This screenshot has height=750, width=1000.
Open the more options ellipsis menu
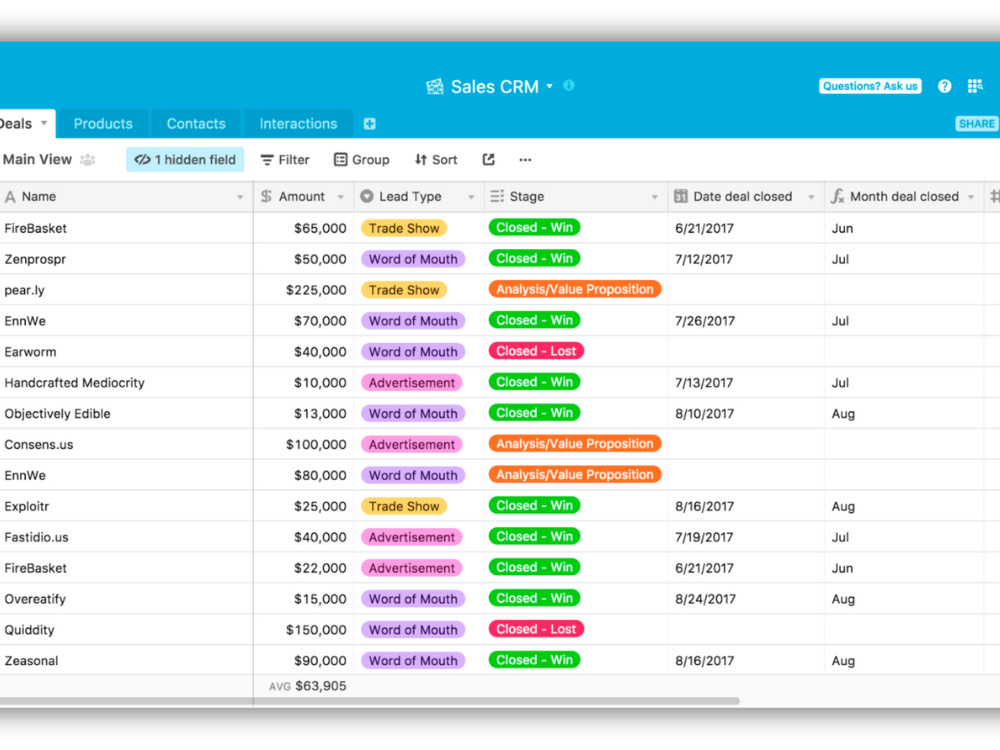[x=525, y=160]
